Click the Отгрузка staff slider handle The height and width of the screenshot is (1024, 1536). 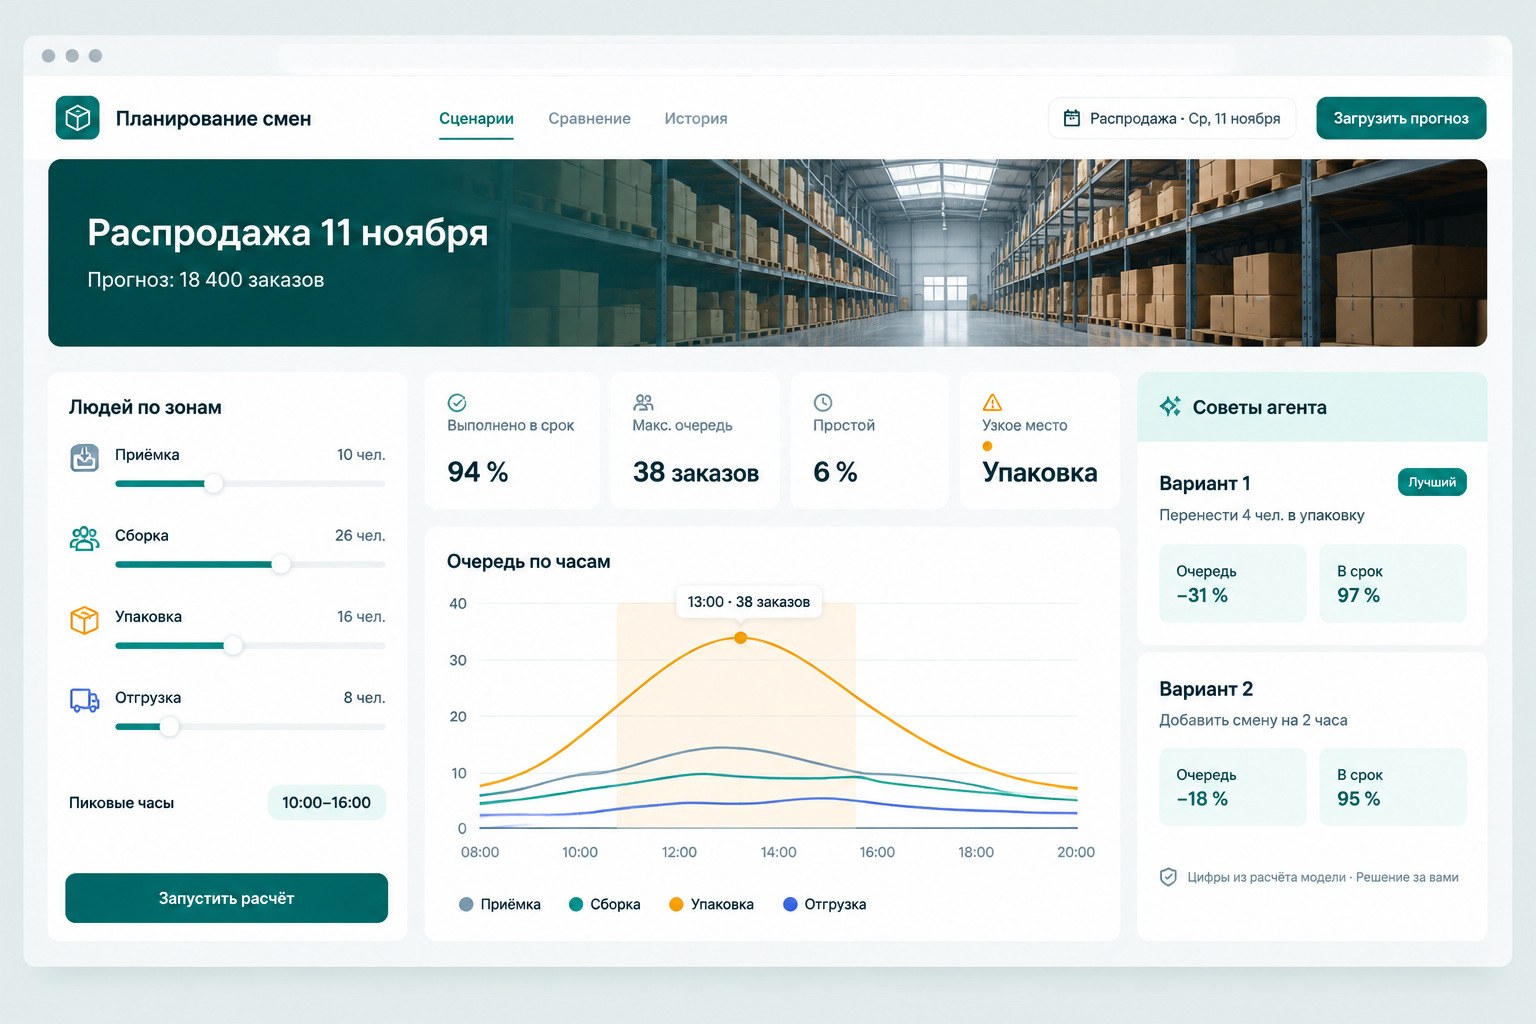[x=170, y=726]
